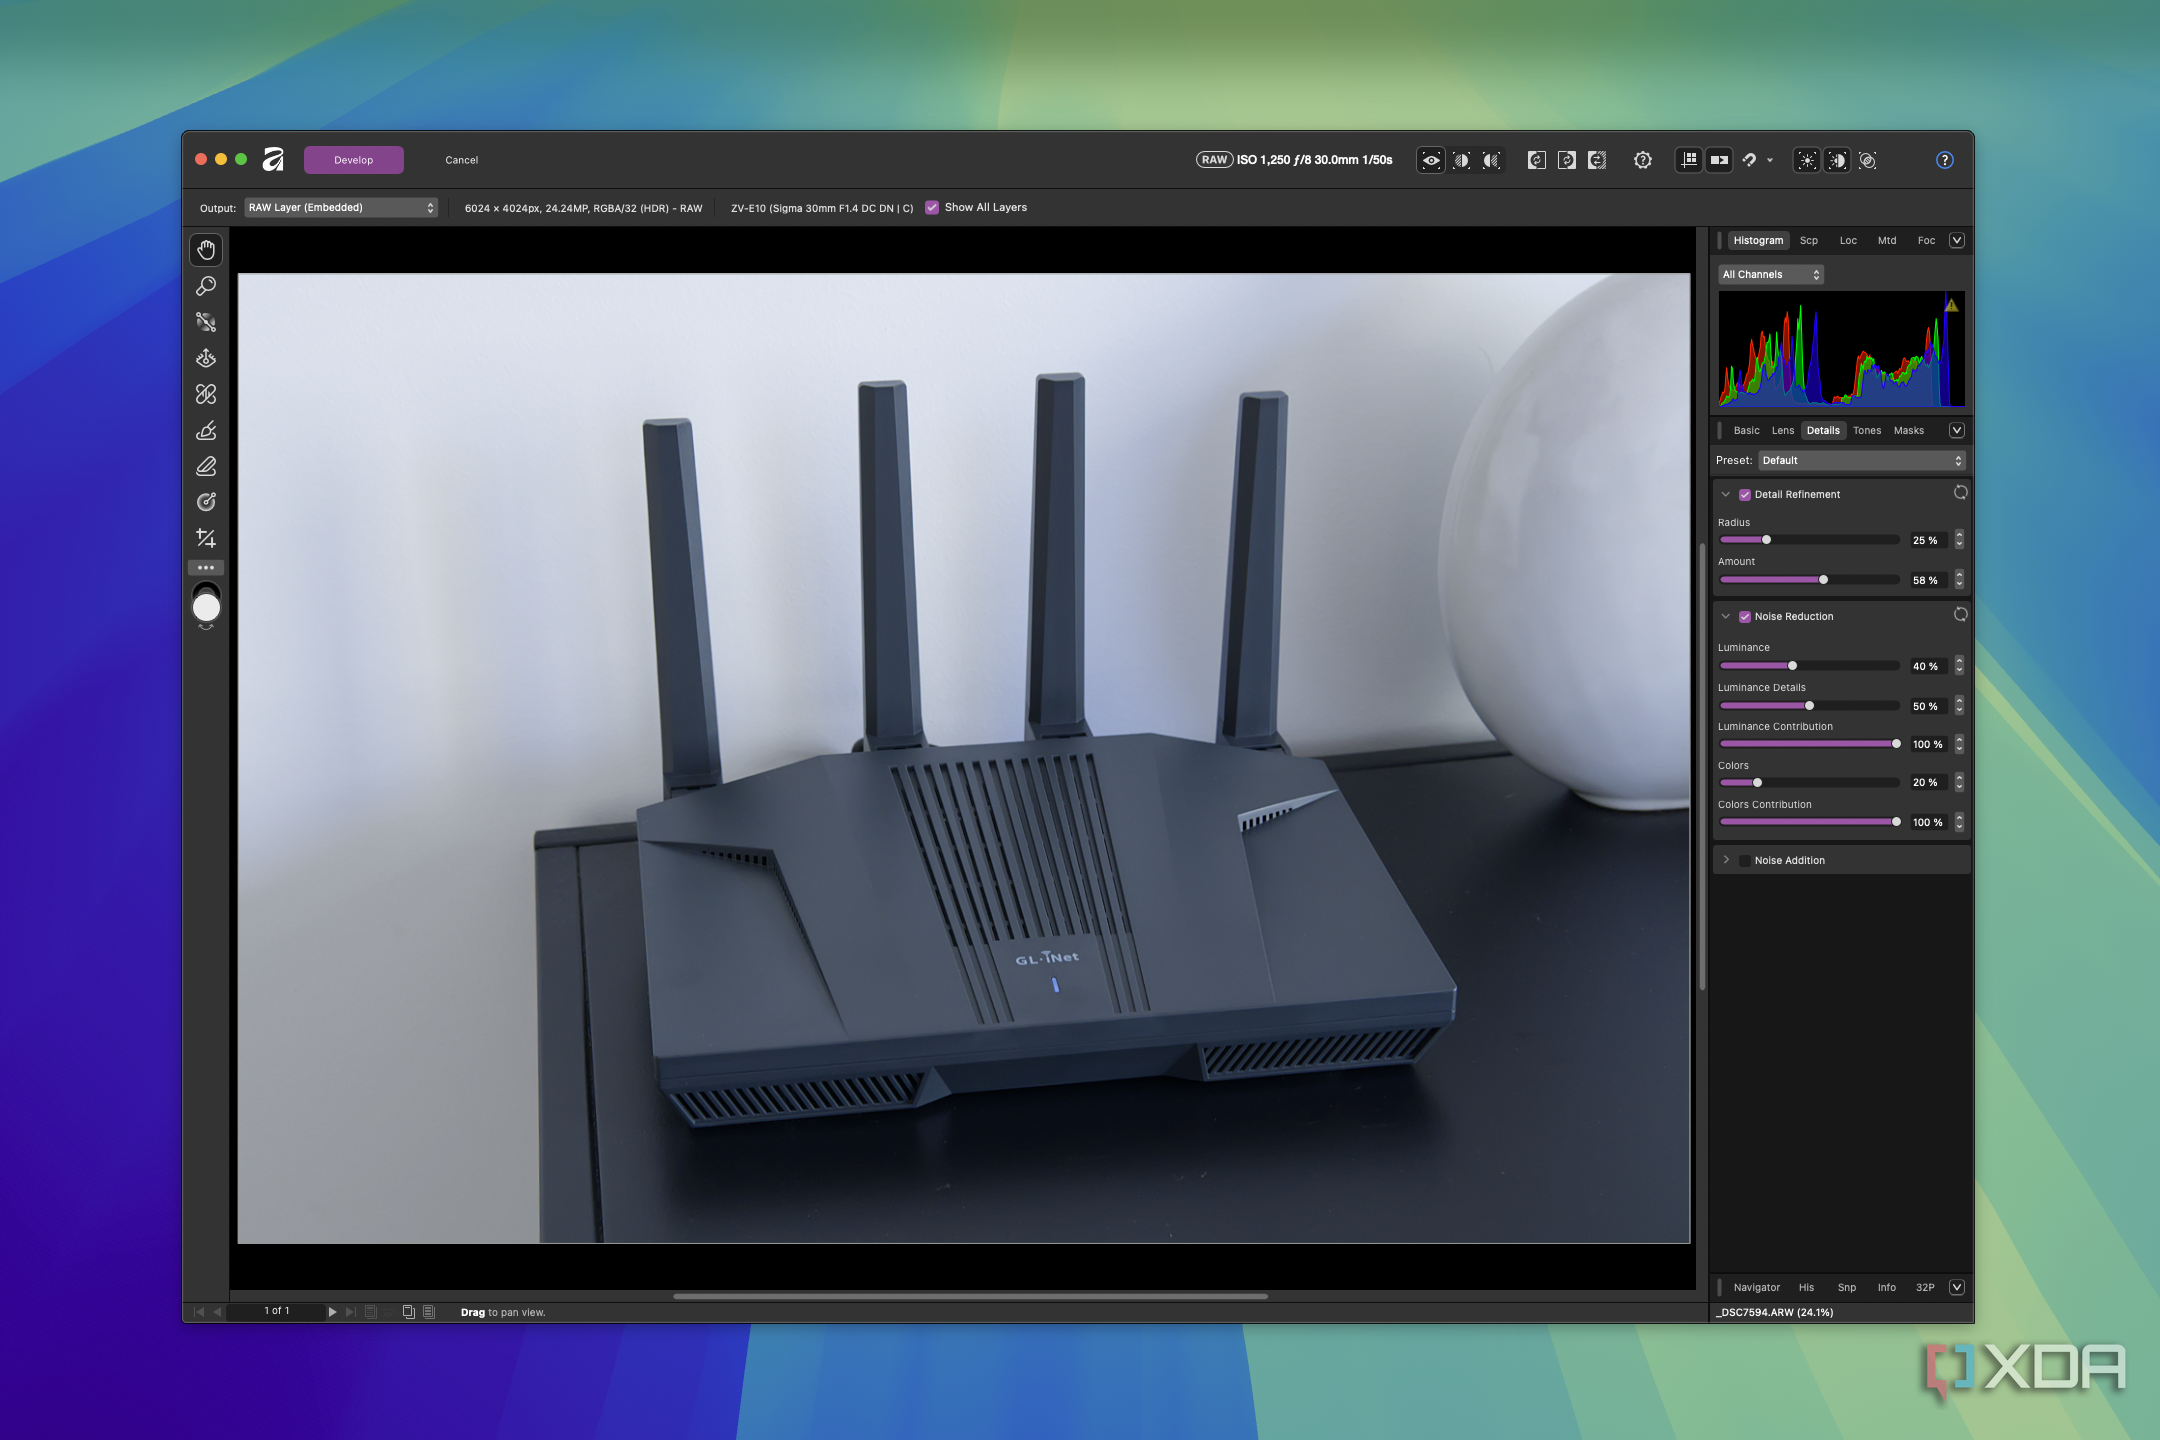The width and height of the screenshot is (2160, 1440).
Task: Click the Radius slider handle
Action: (x=1766, y=540)
